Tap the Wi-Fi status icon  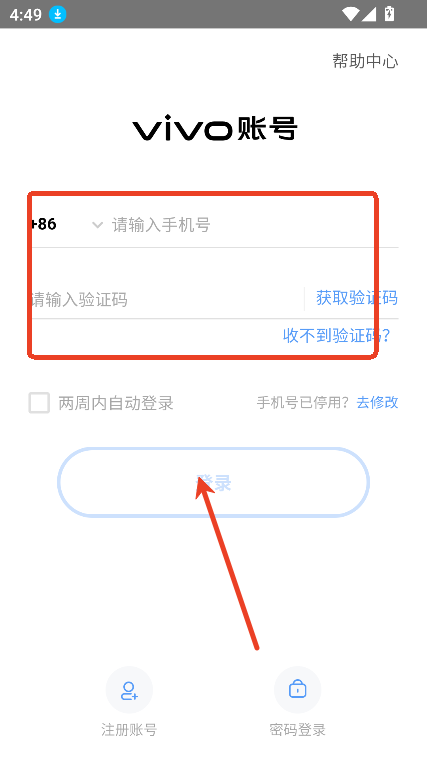coord(350,14)
